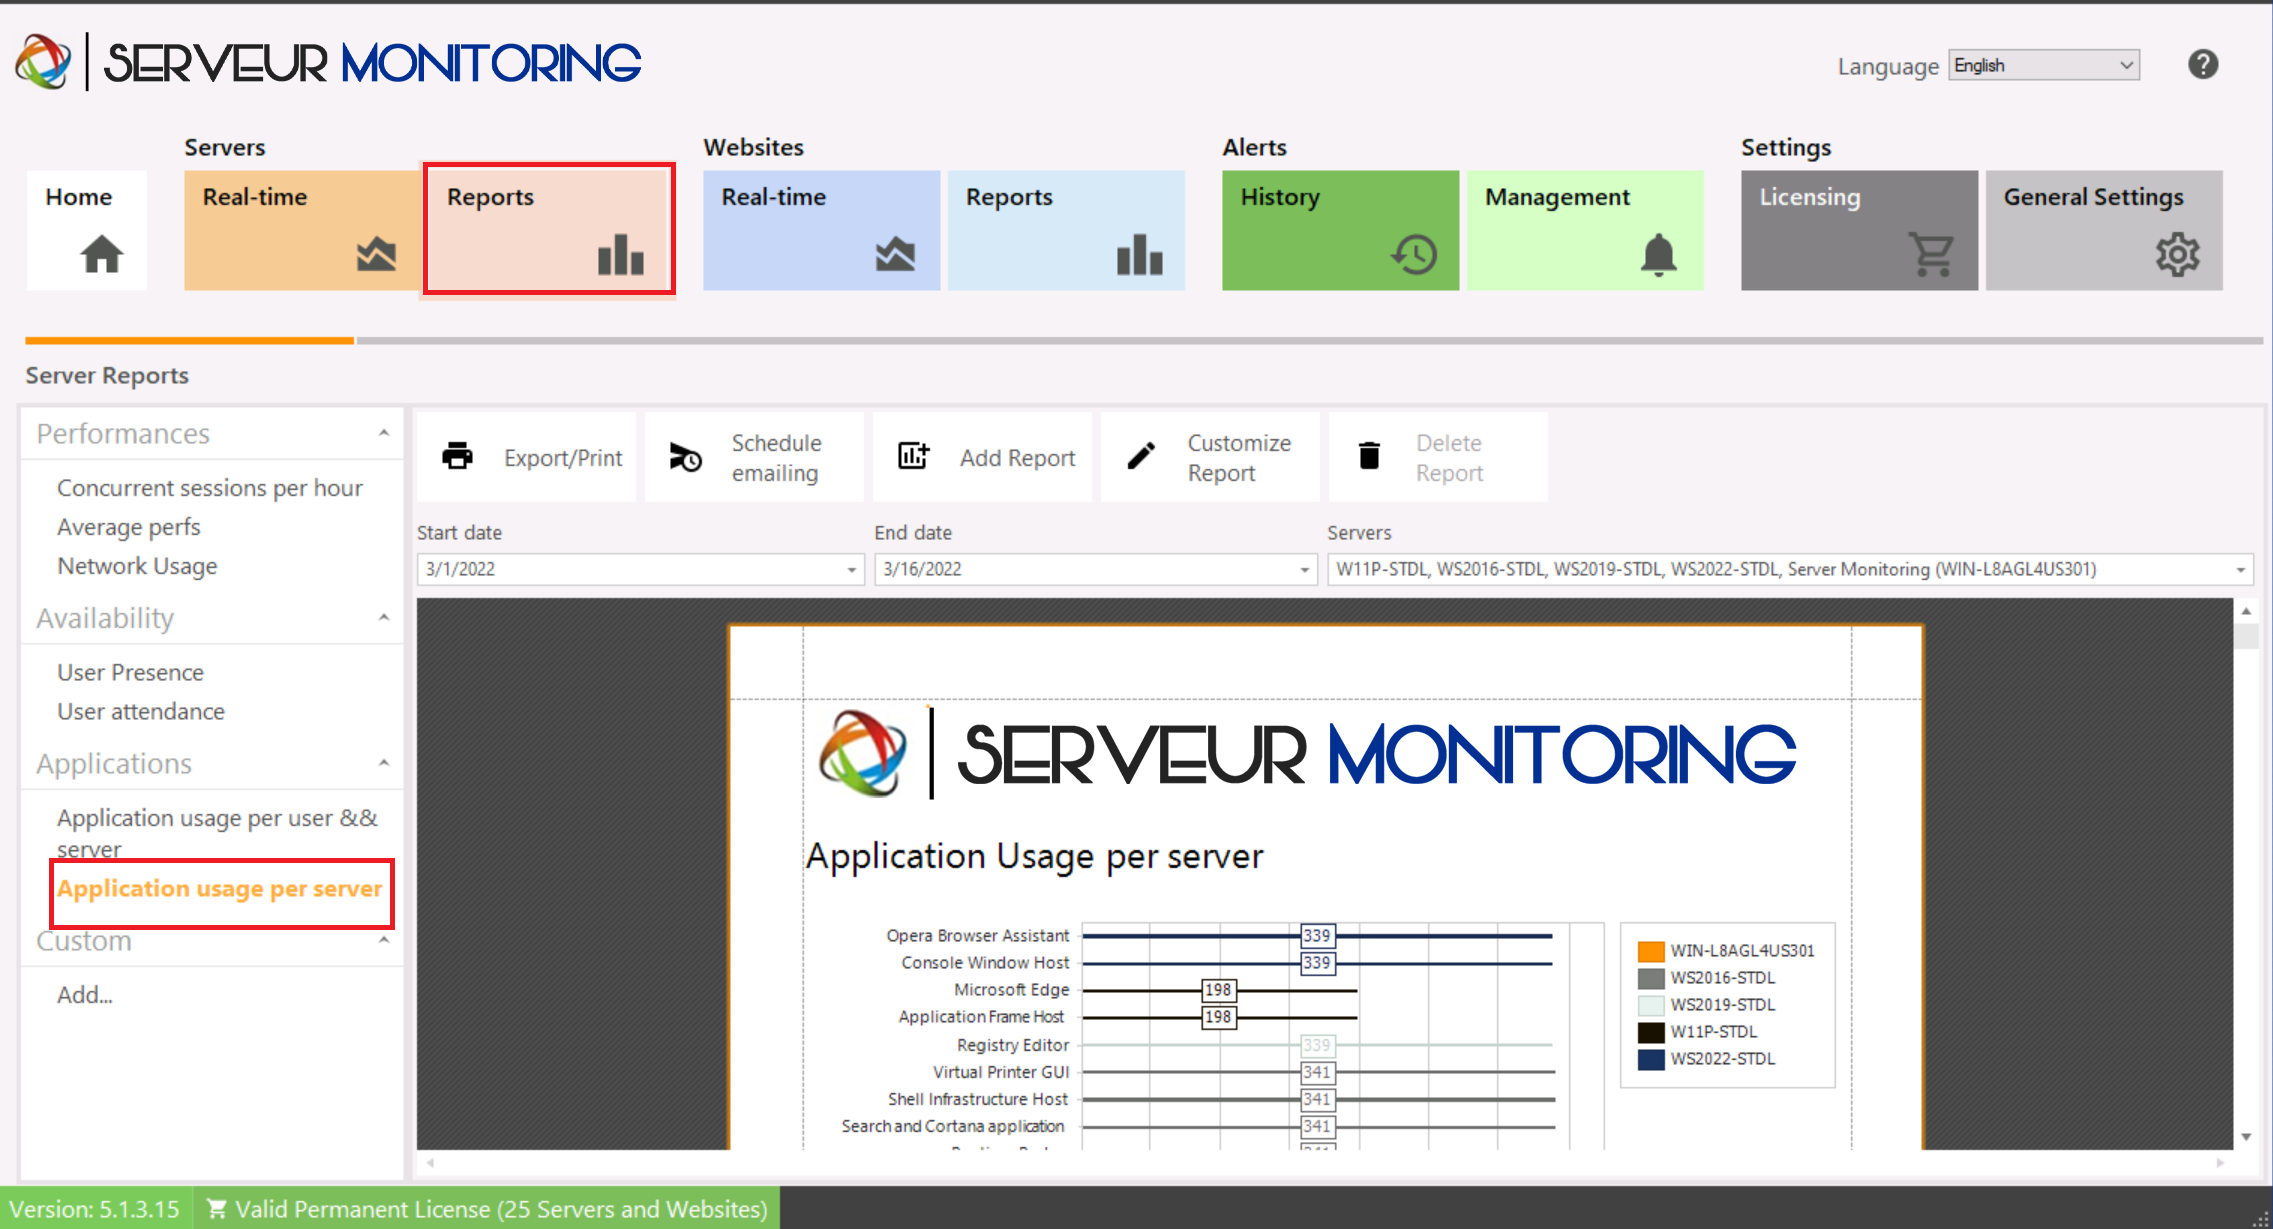Image resolution: width=2273 pixels, height=1229 pixels.
Task: Click the Add Report button label
Action: click(1017, 458)
